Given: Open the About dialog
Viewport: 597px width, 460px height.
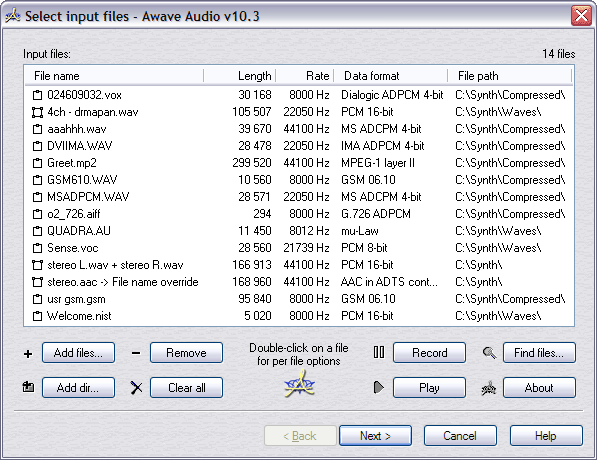Looking at the screenshot, I should [540, 388].
